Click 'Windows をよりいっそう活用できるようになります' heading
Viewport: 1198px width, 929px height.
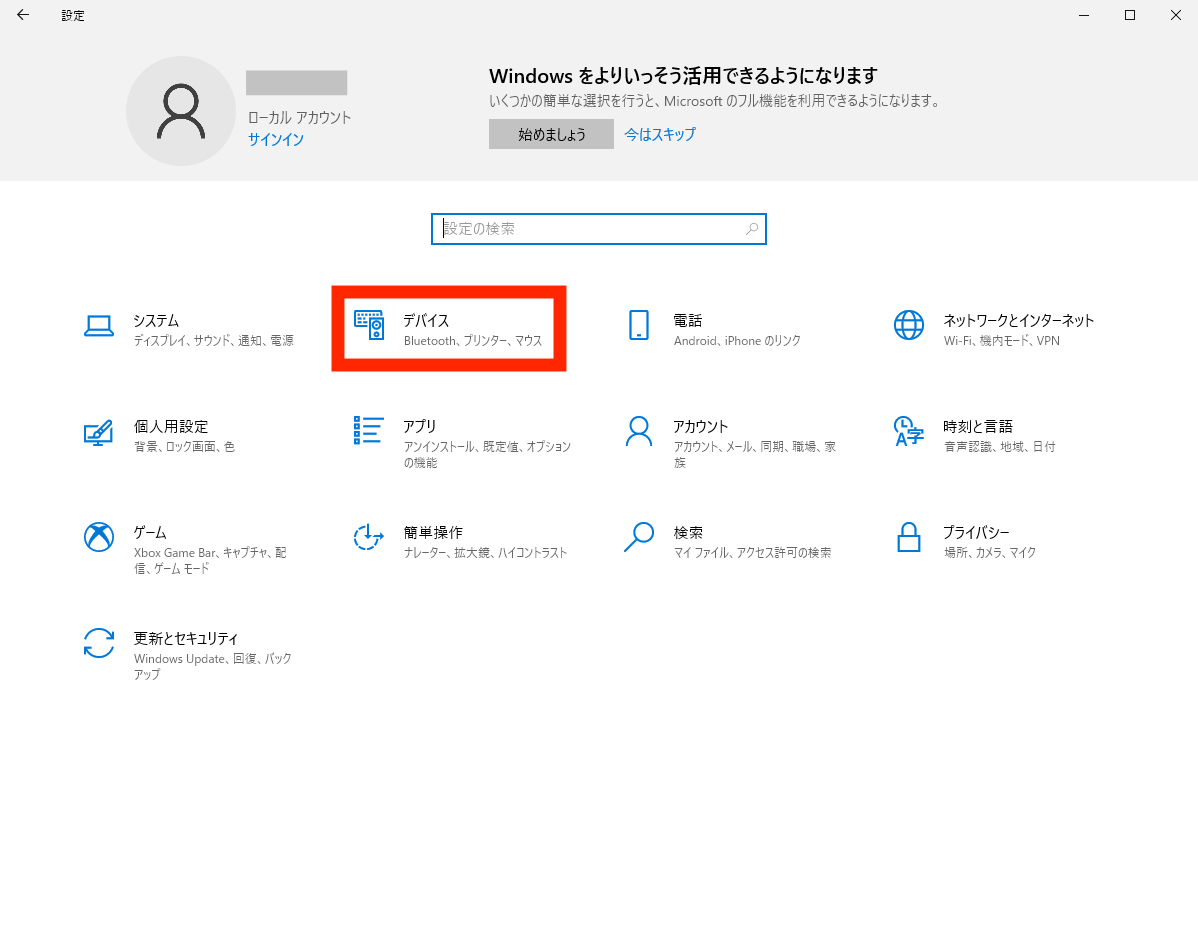coord(683,76)
